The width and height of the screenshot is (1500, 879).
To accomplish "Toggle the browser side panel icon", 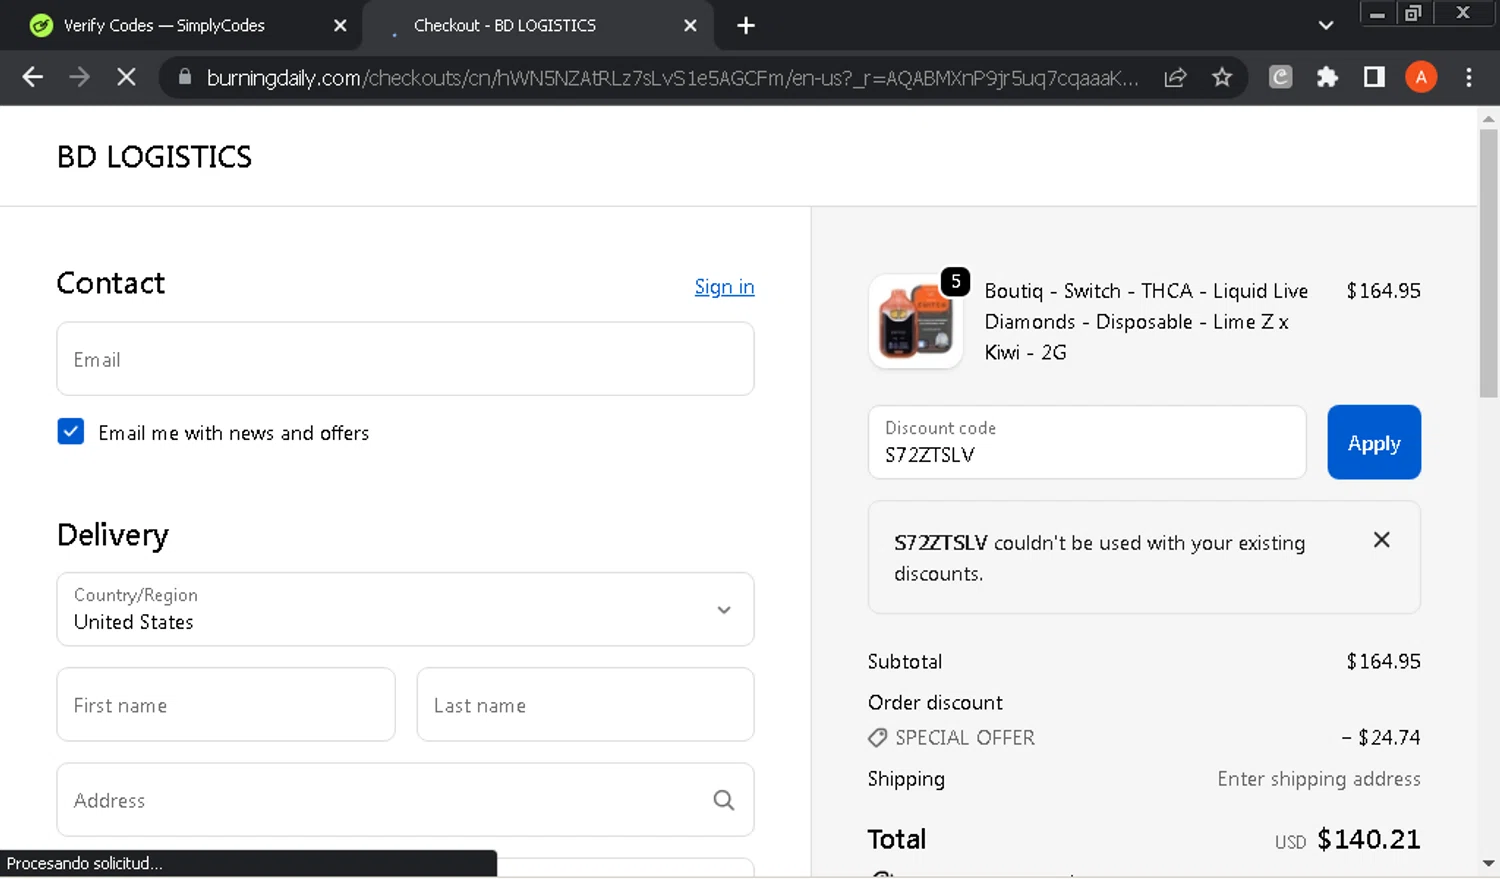I will point(1374,77).
